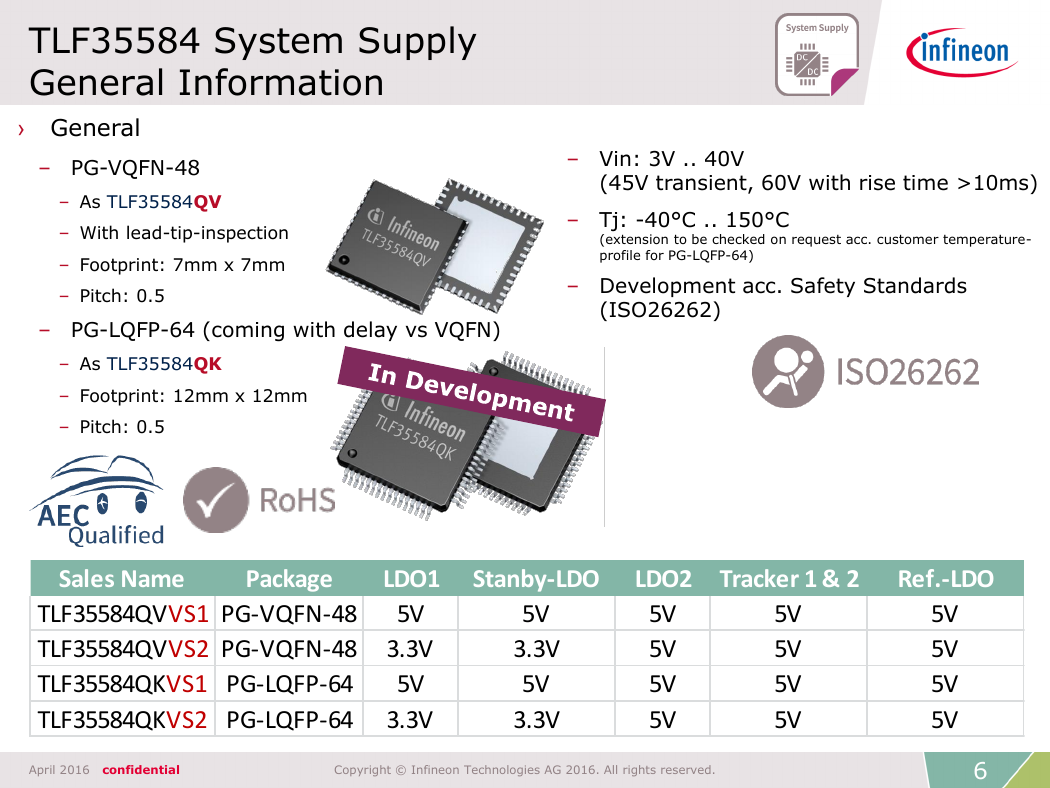Click the Sales Name column header
This screenshot has height=788, width=1050.
pyautogui.click(x=121, y=578)
